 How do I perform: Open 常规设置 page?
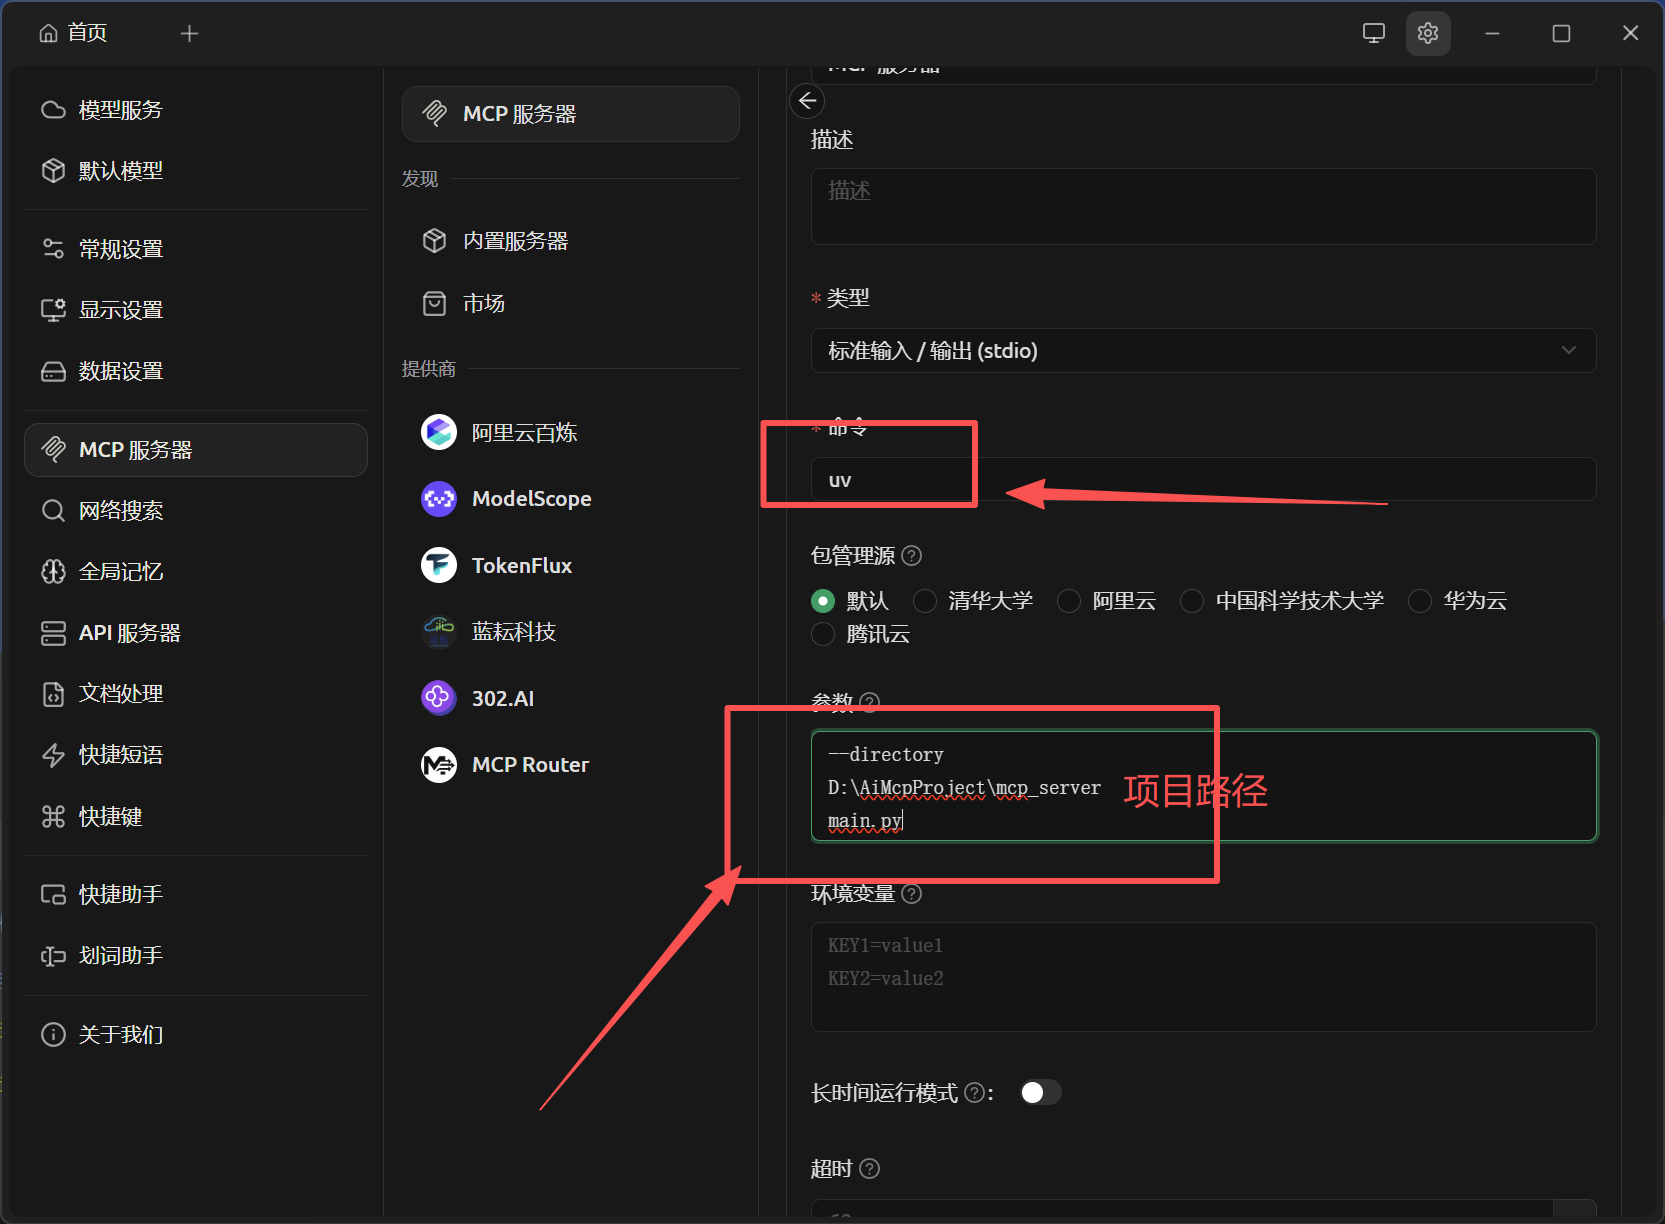[196, 249]
